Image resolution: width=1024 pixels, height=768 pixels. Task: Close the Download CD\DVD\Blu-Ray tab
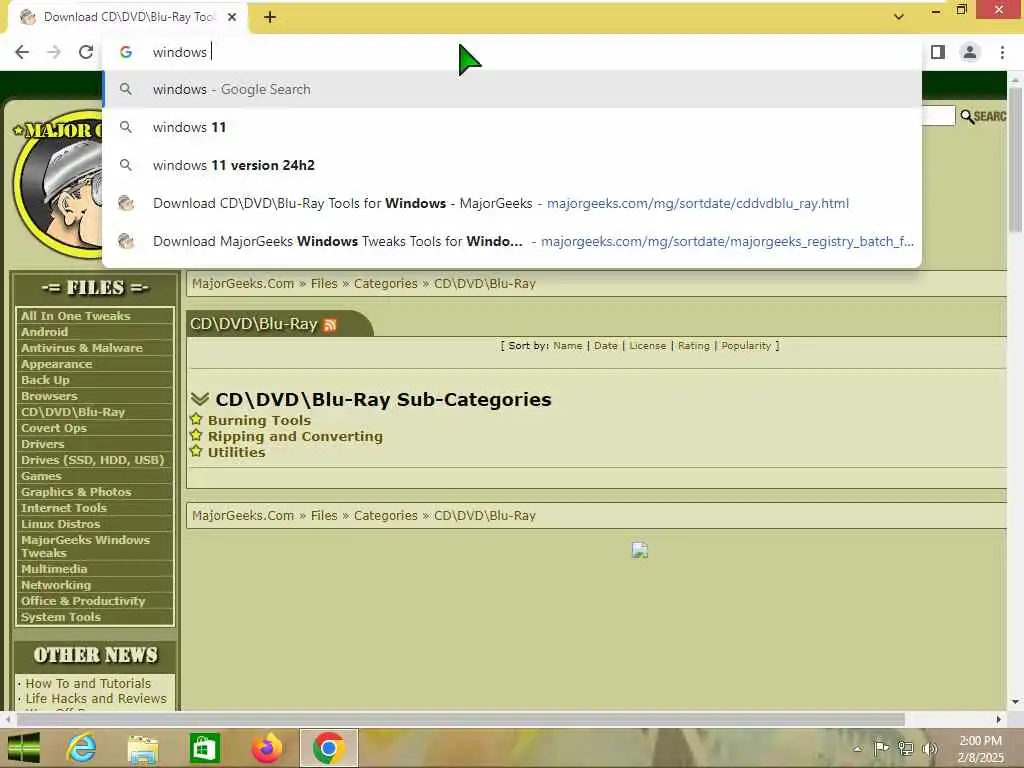pyautogui.click(x=232, y=17)
